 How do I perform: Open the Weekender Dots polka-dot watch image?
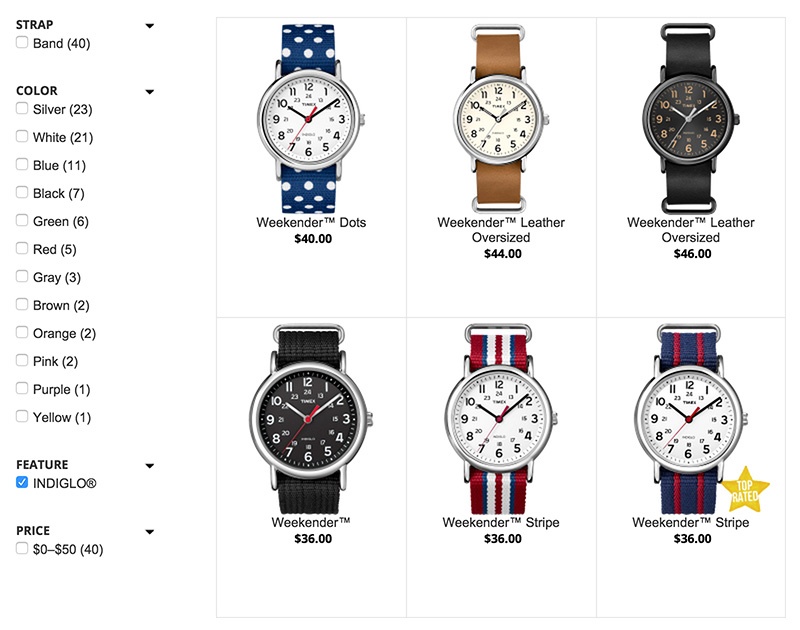tap(311, 118)
